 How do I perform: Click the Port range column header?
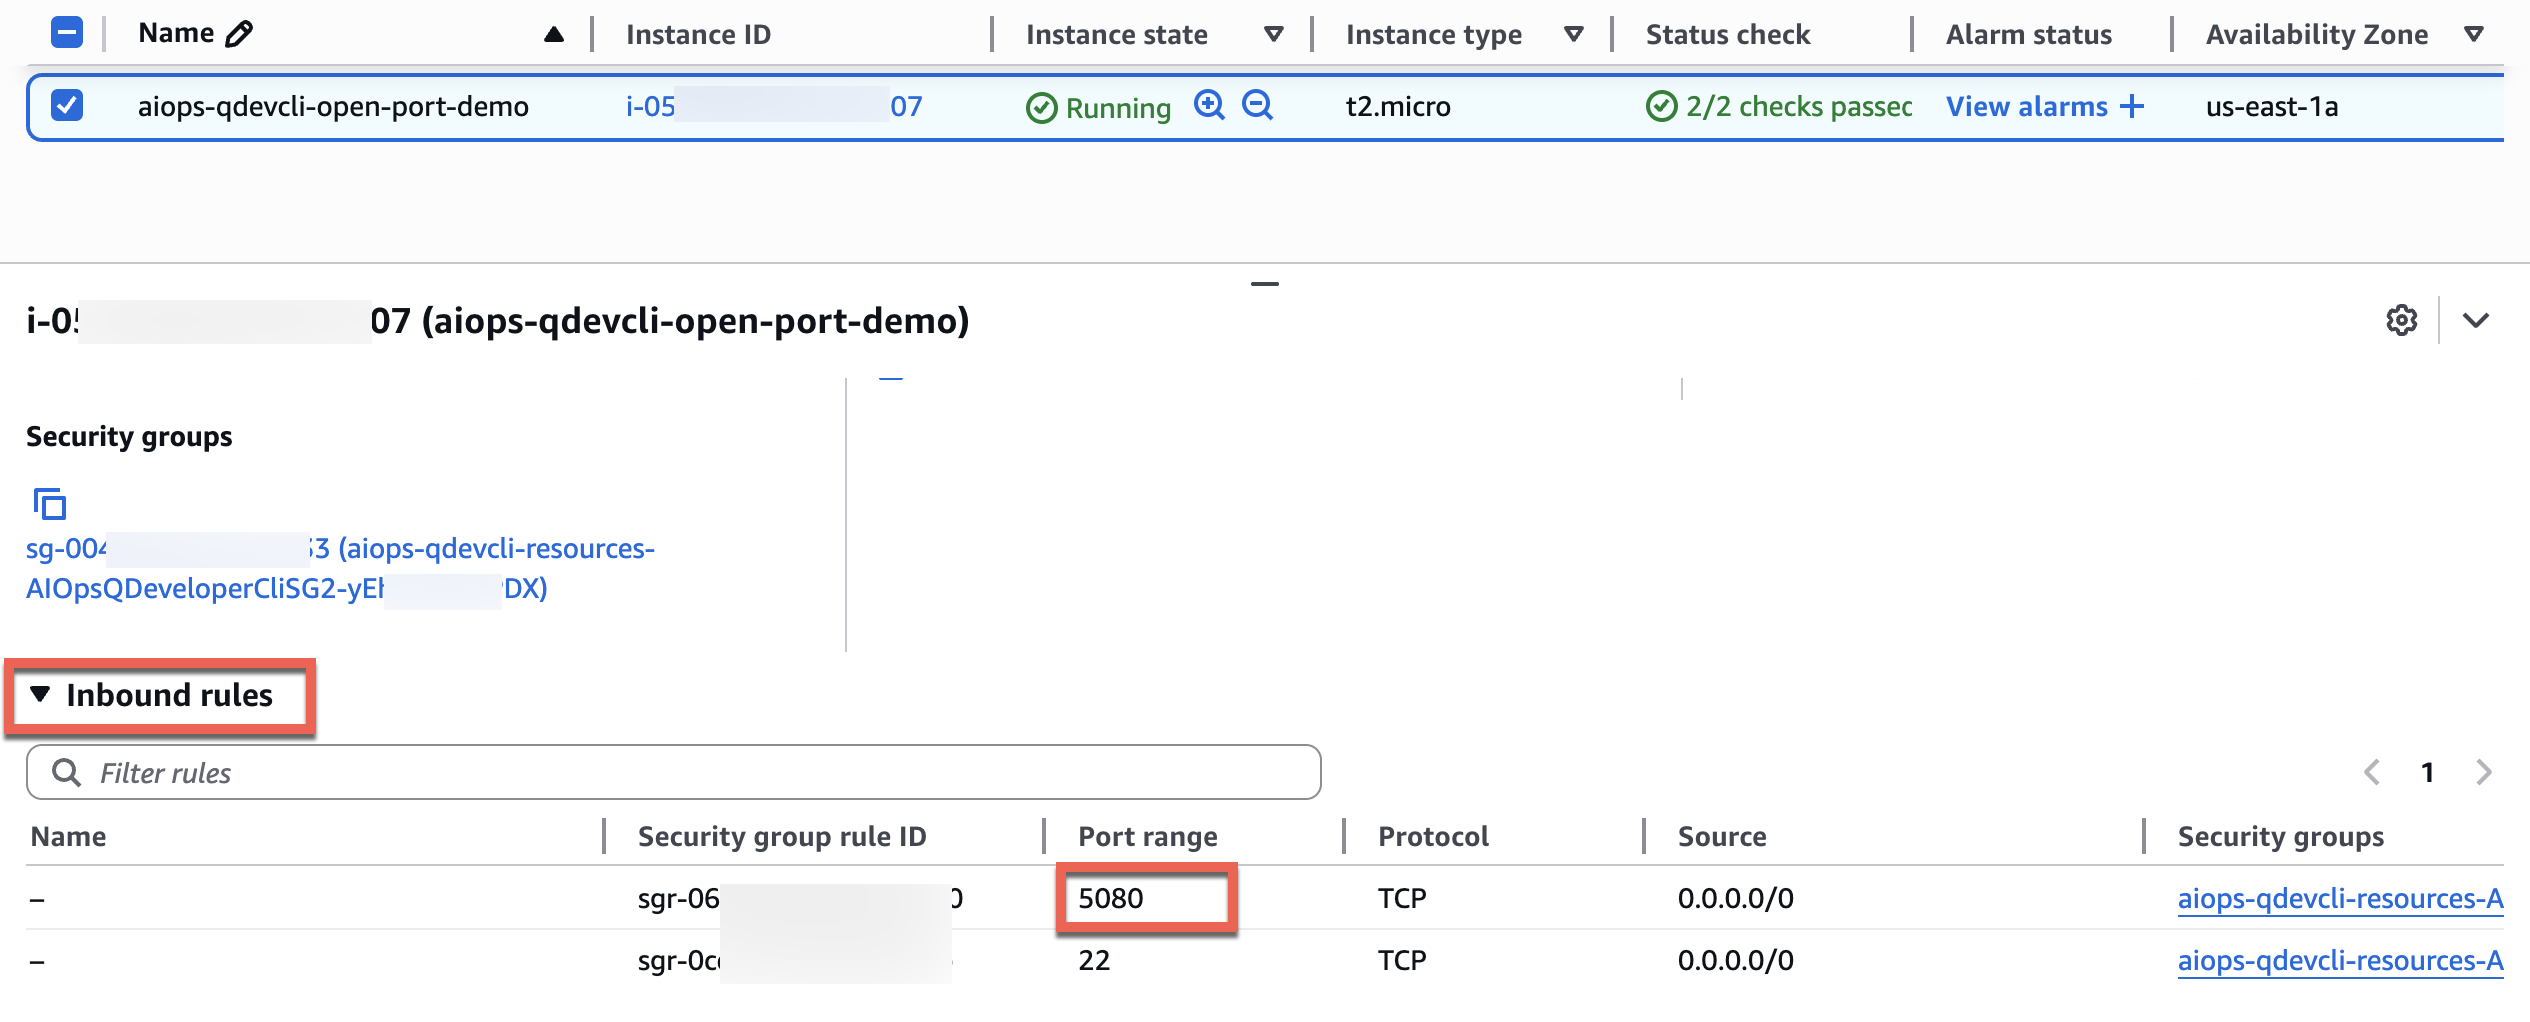tap(1148, 836)
